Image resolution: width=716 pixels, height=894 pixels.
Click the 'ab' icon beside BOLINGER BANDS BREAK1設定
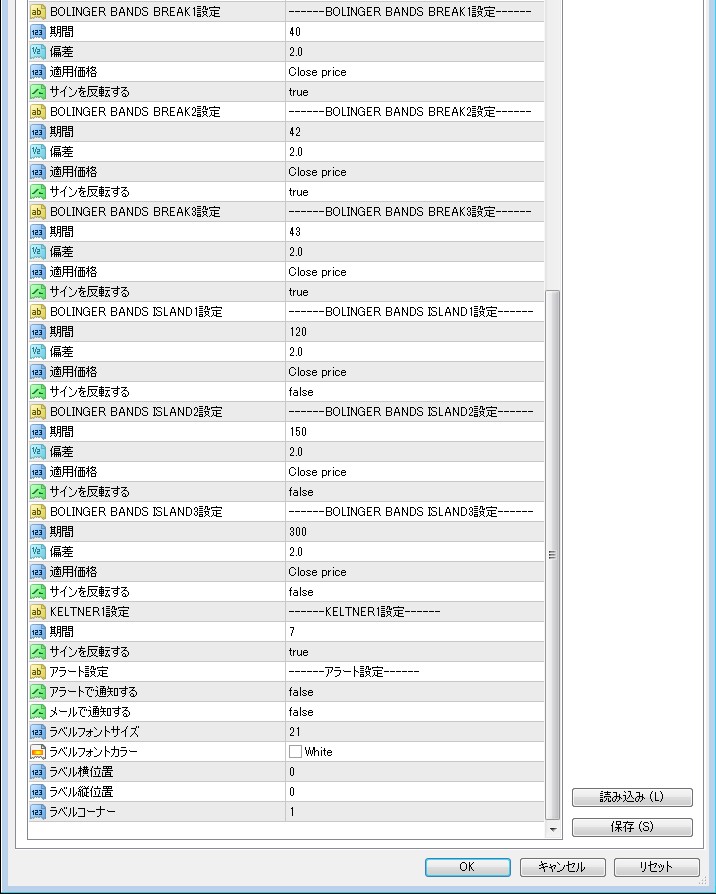pyautogui.click(x=38, y=12)
